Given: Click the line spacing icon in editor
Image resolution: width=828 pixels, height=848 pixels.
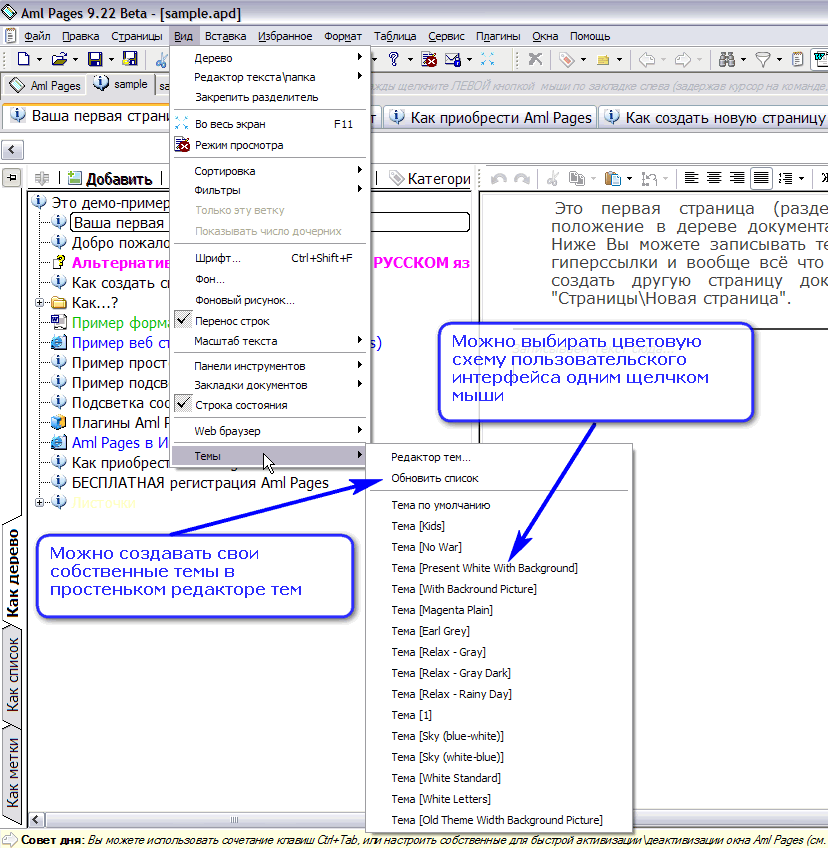Looking at the screenshot, I should coord(785,178).
